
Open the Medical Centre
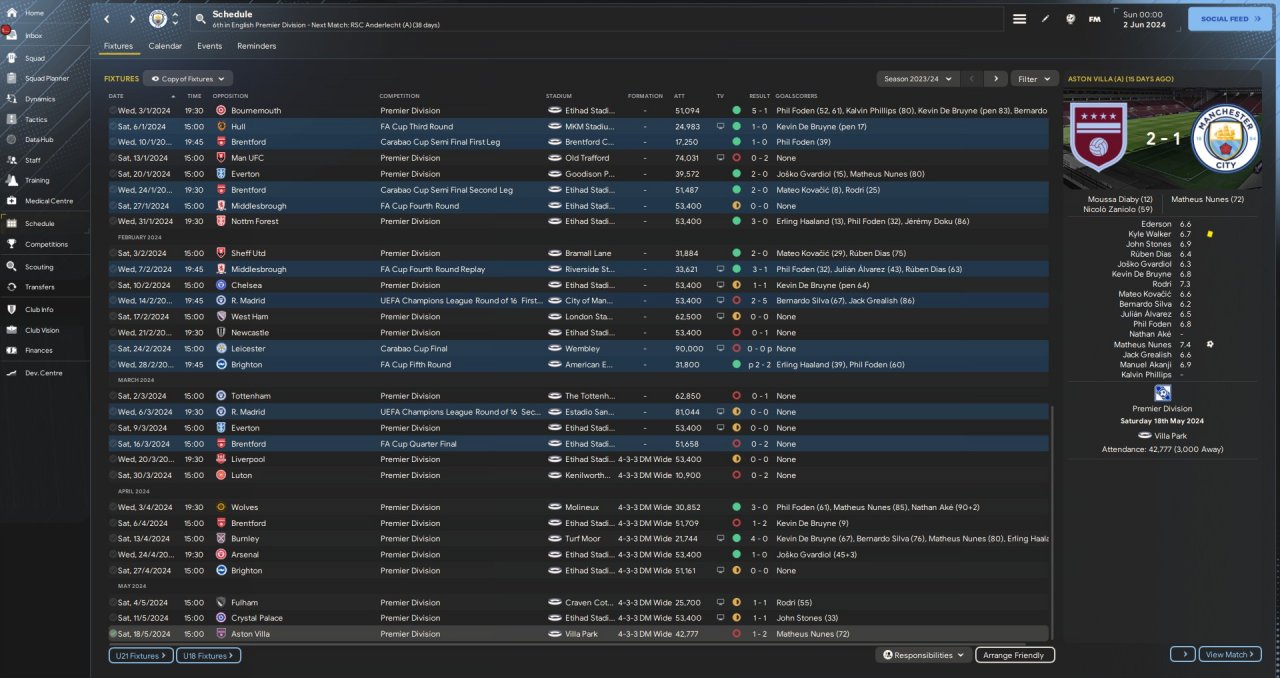(48, 201)
